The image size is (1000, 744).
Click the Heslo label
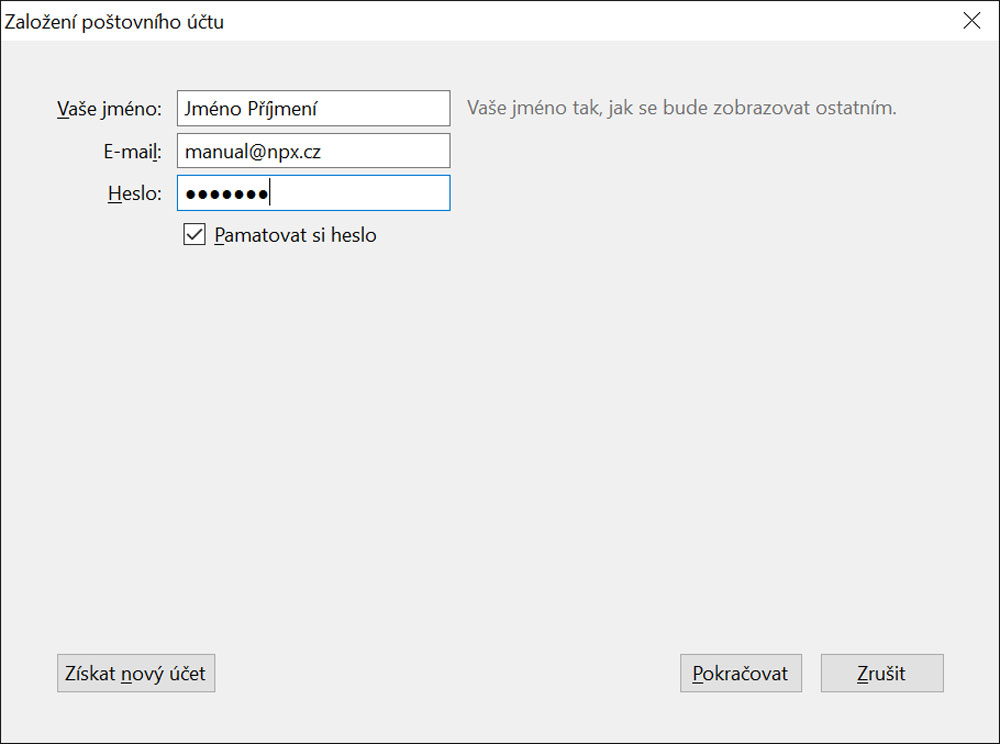[x=134, y=194]
